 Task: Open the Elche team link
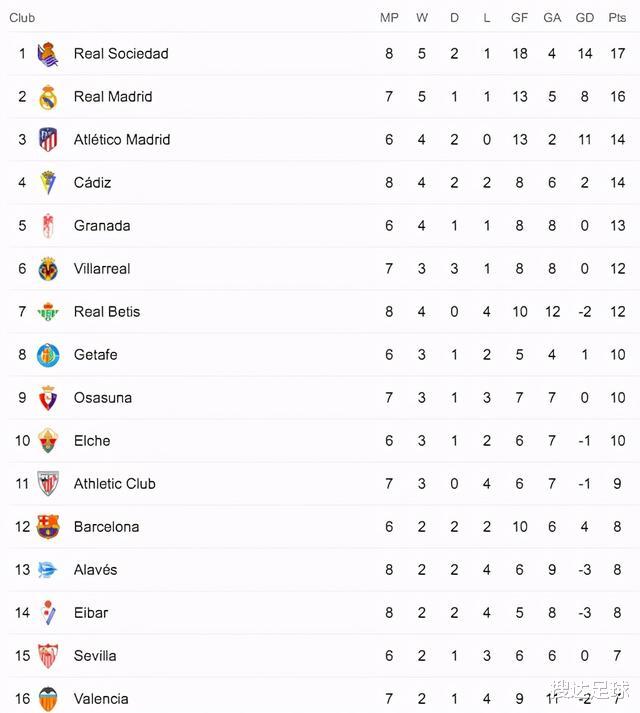tap(92, 441)
